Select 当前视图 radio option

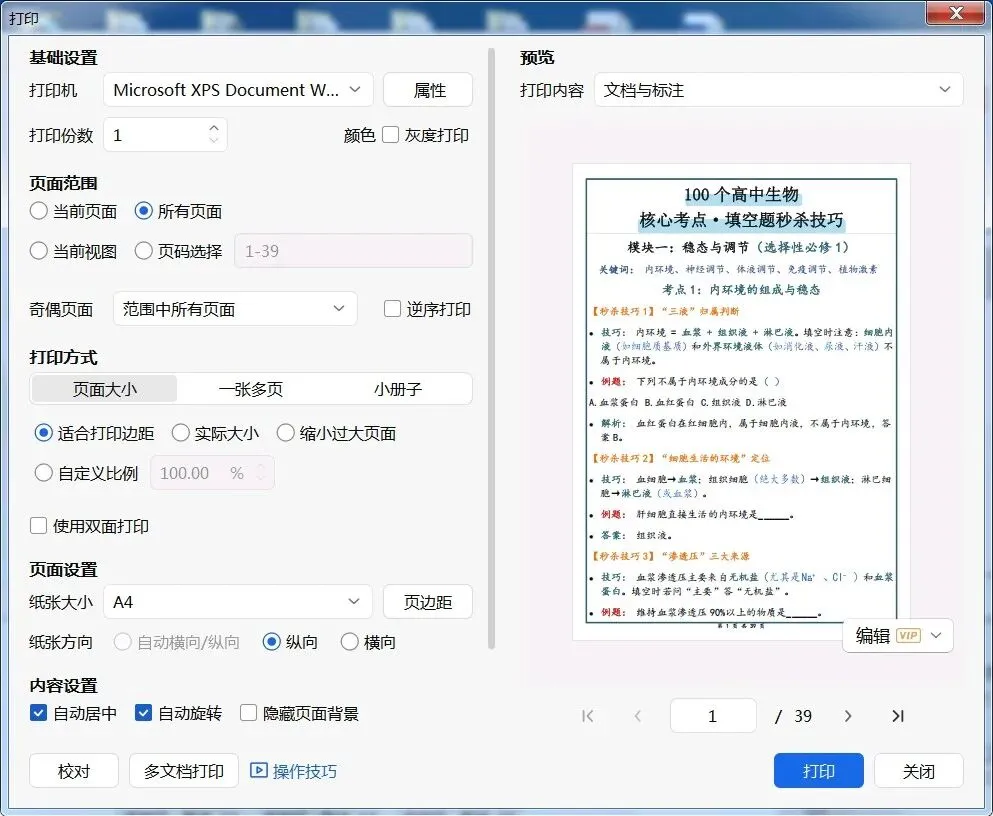click(x=39, y=251)
